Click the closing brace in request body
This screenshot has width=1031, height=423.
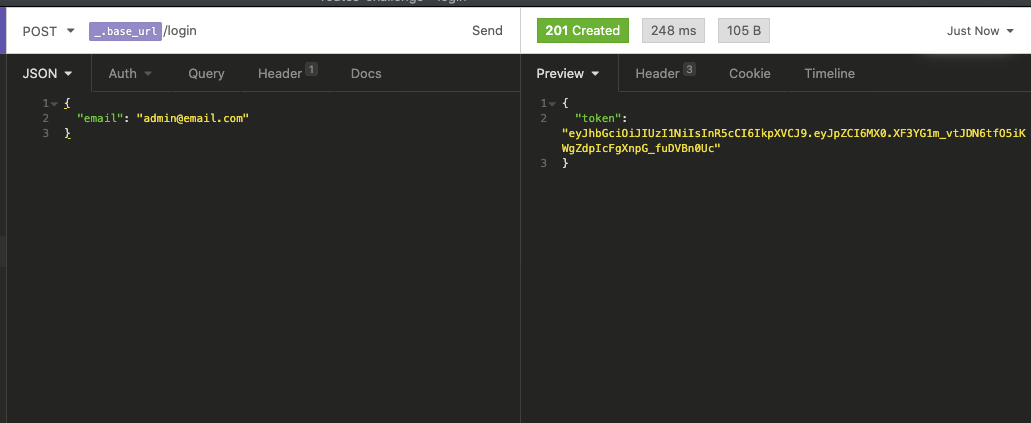coord(67,134)
